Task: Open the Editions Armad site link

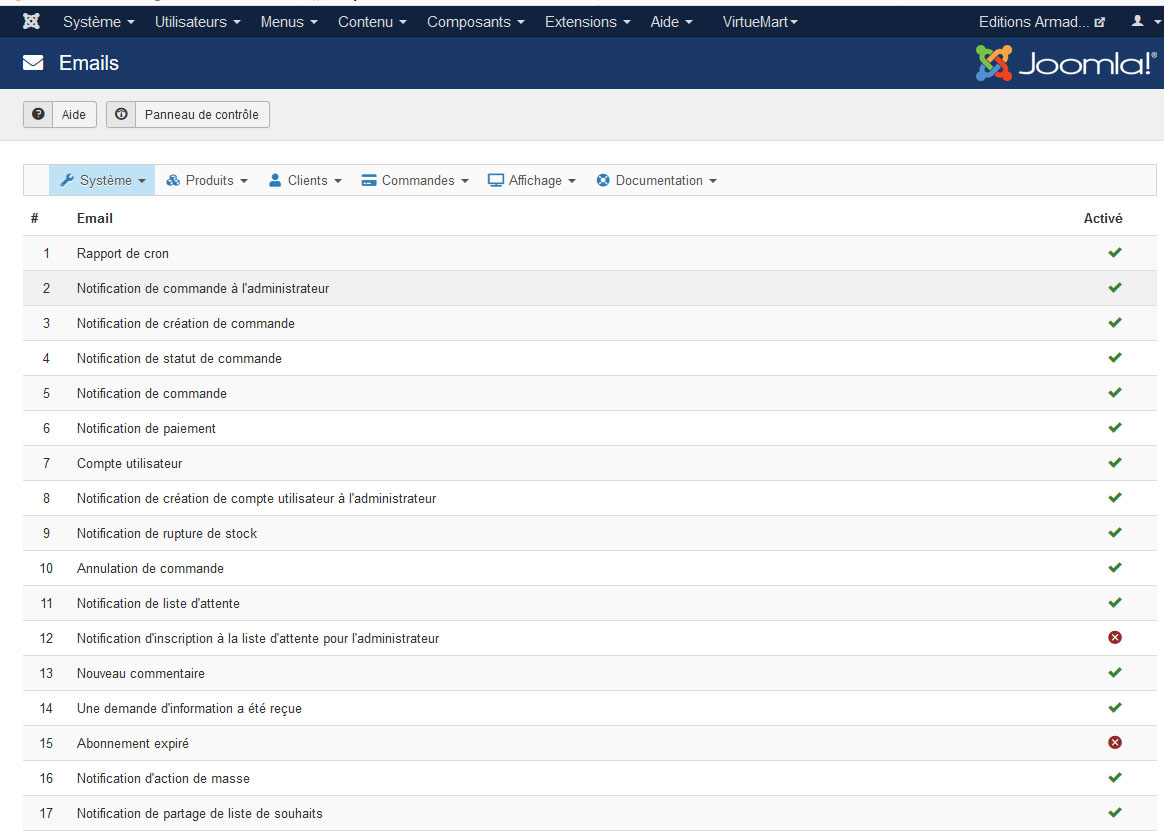Action: point(1042,22)
